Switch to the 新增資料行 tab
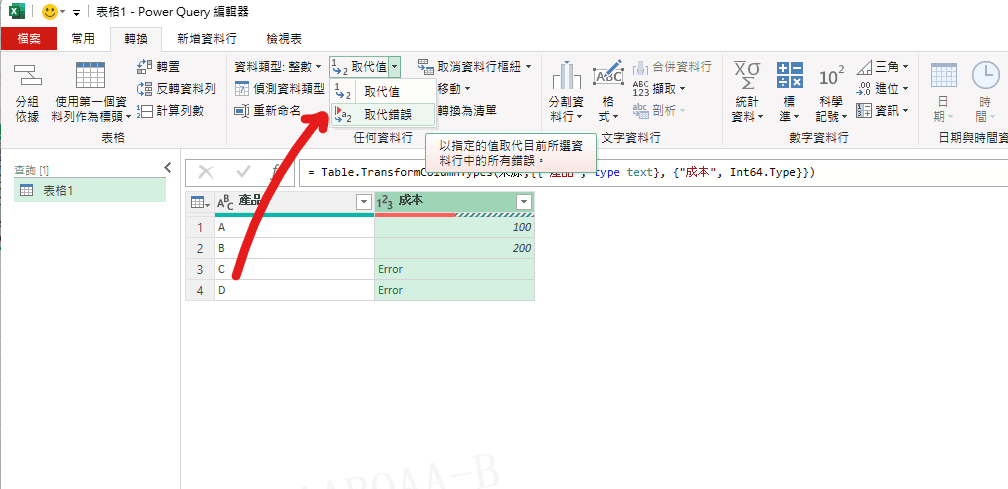1008x489 pixels. pyautogui.click(x=206, y=38)
